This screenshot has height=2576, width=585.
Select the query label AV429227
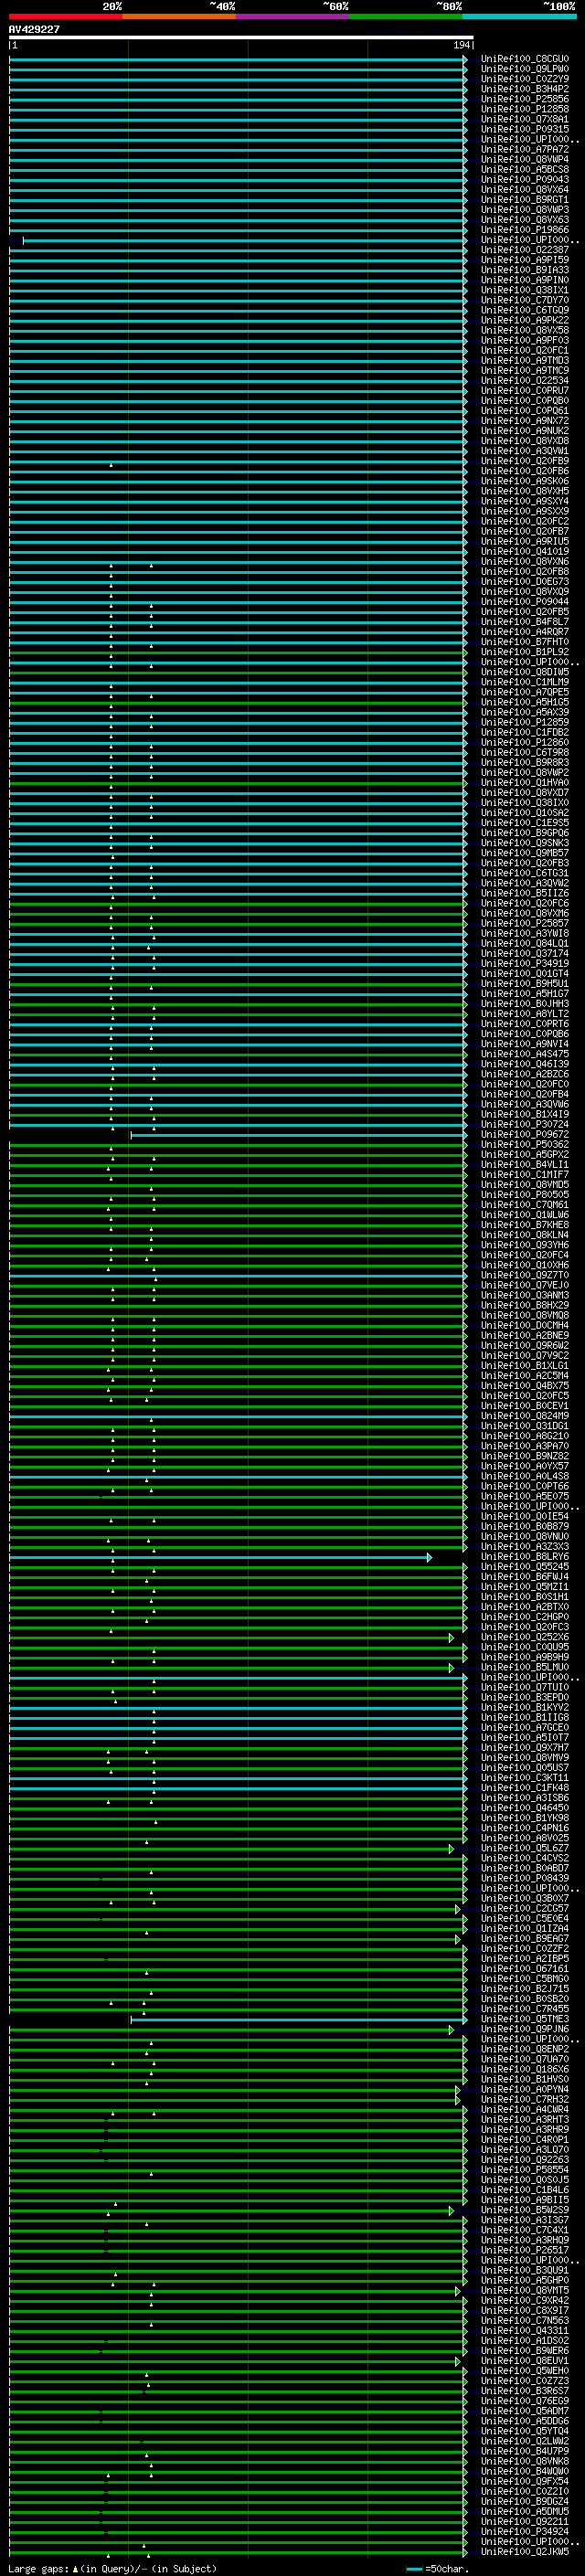pos(34,30)
